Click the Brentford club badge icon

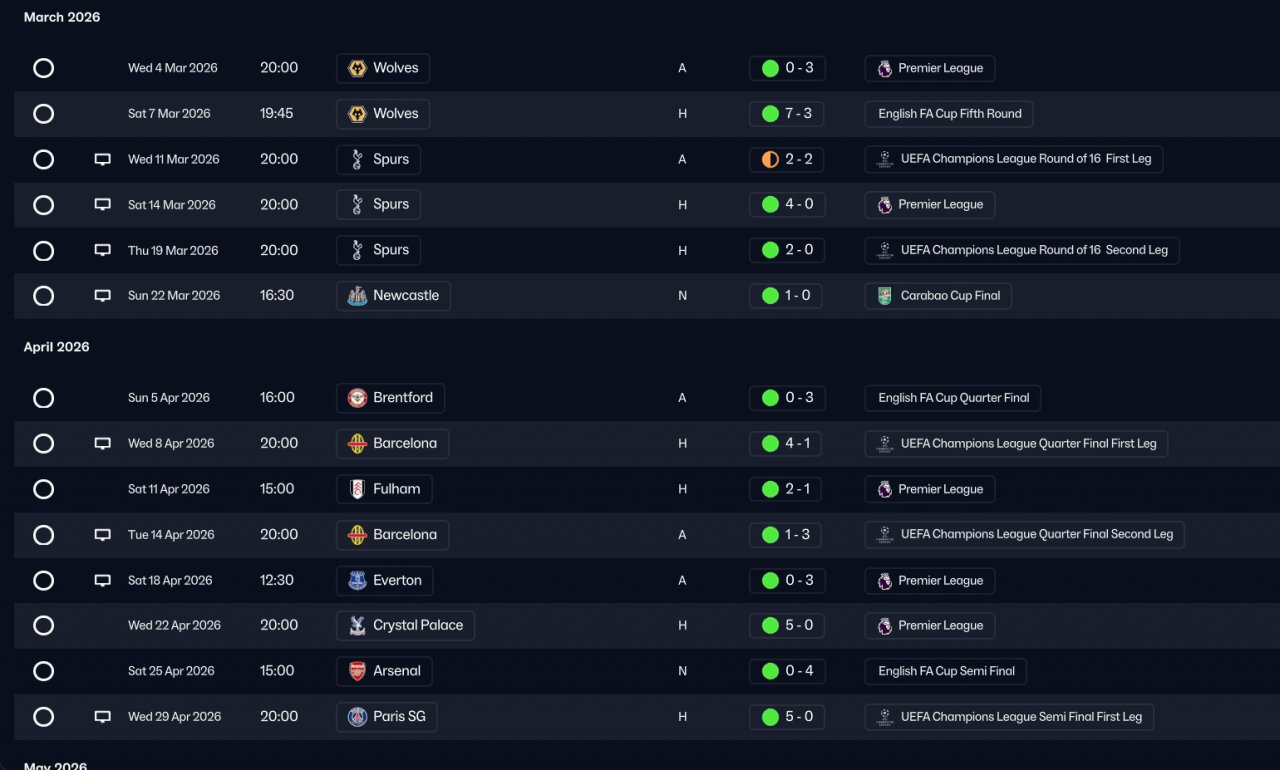357,398
